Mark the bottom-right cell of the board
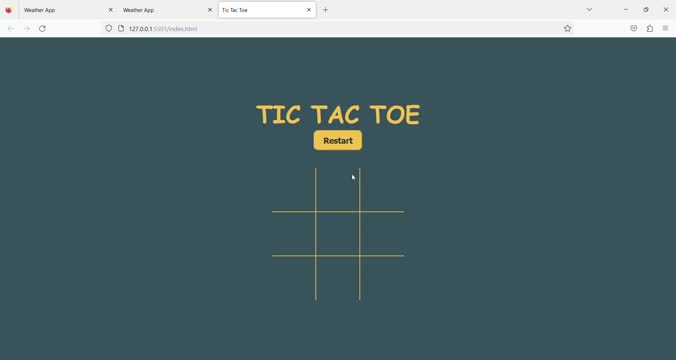676x360 pixels. (382, 278)
